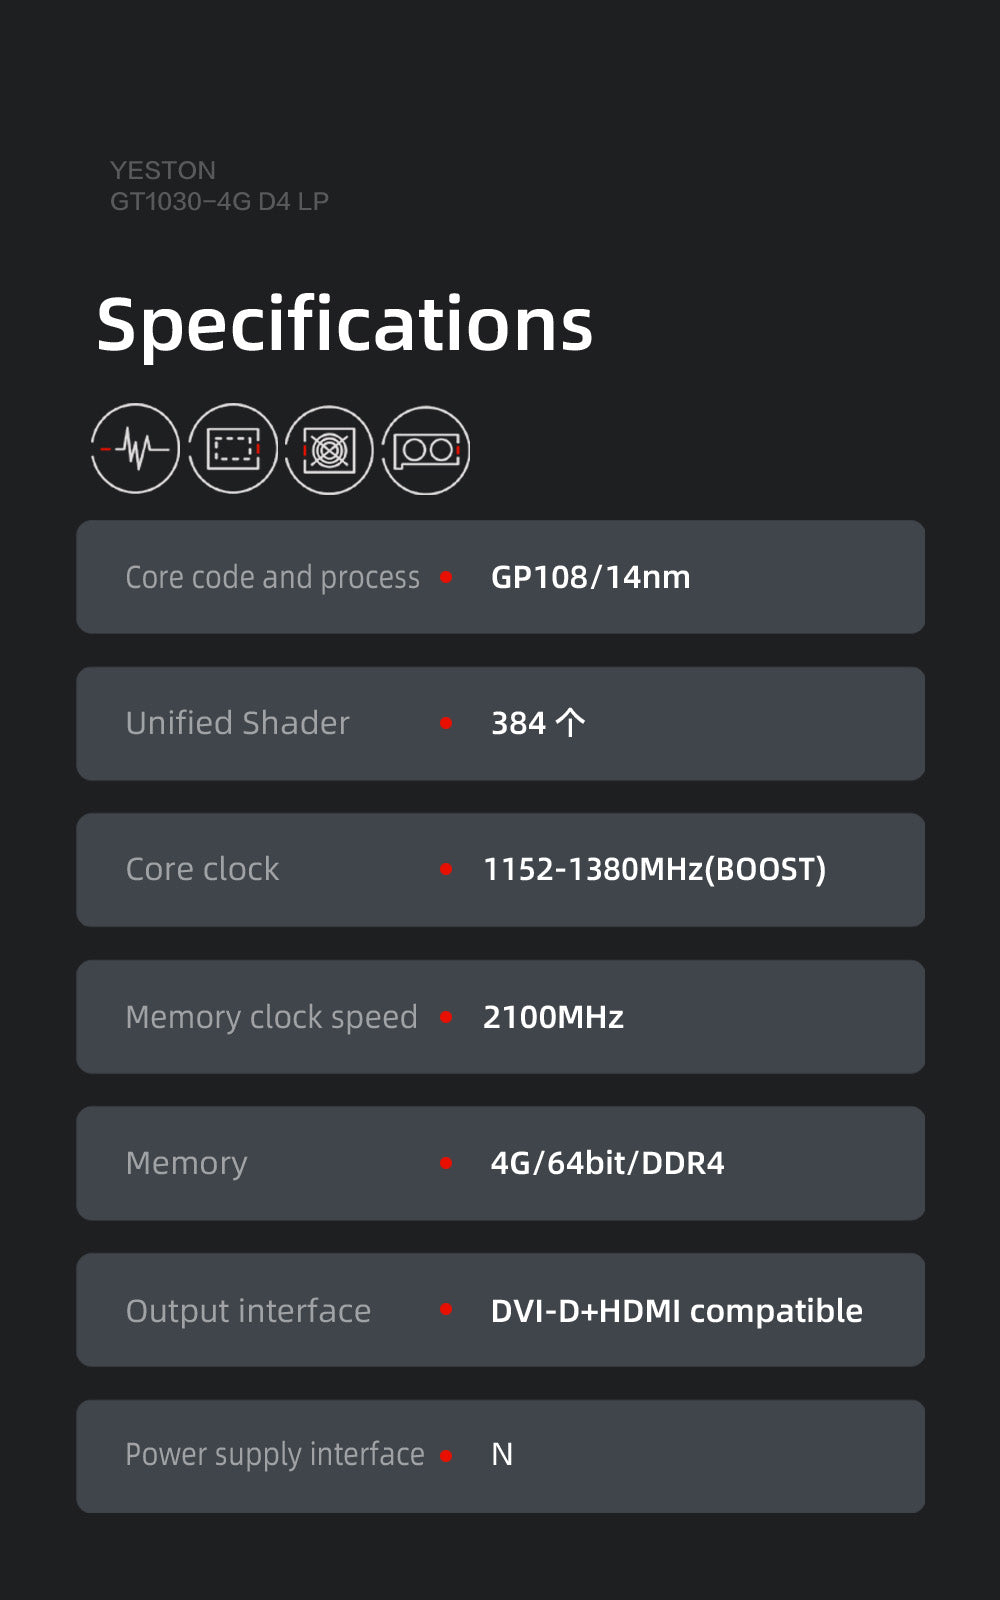Click the YESTON brand text
Image resolution: width=1000 pixels, height=1600 pixels.
coord(163,170)
